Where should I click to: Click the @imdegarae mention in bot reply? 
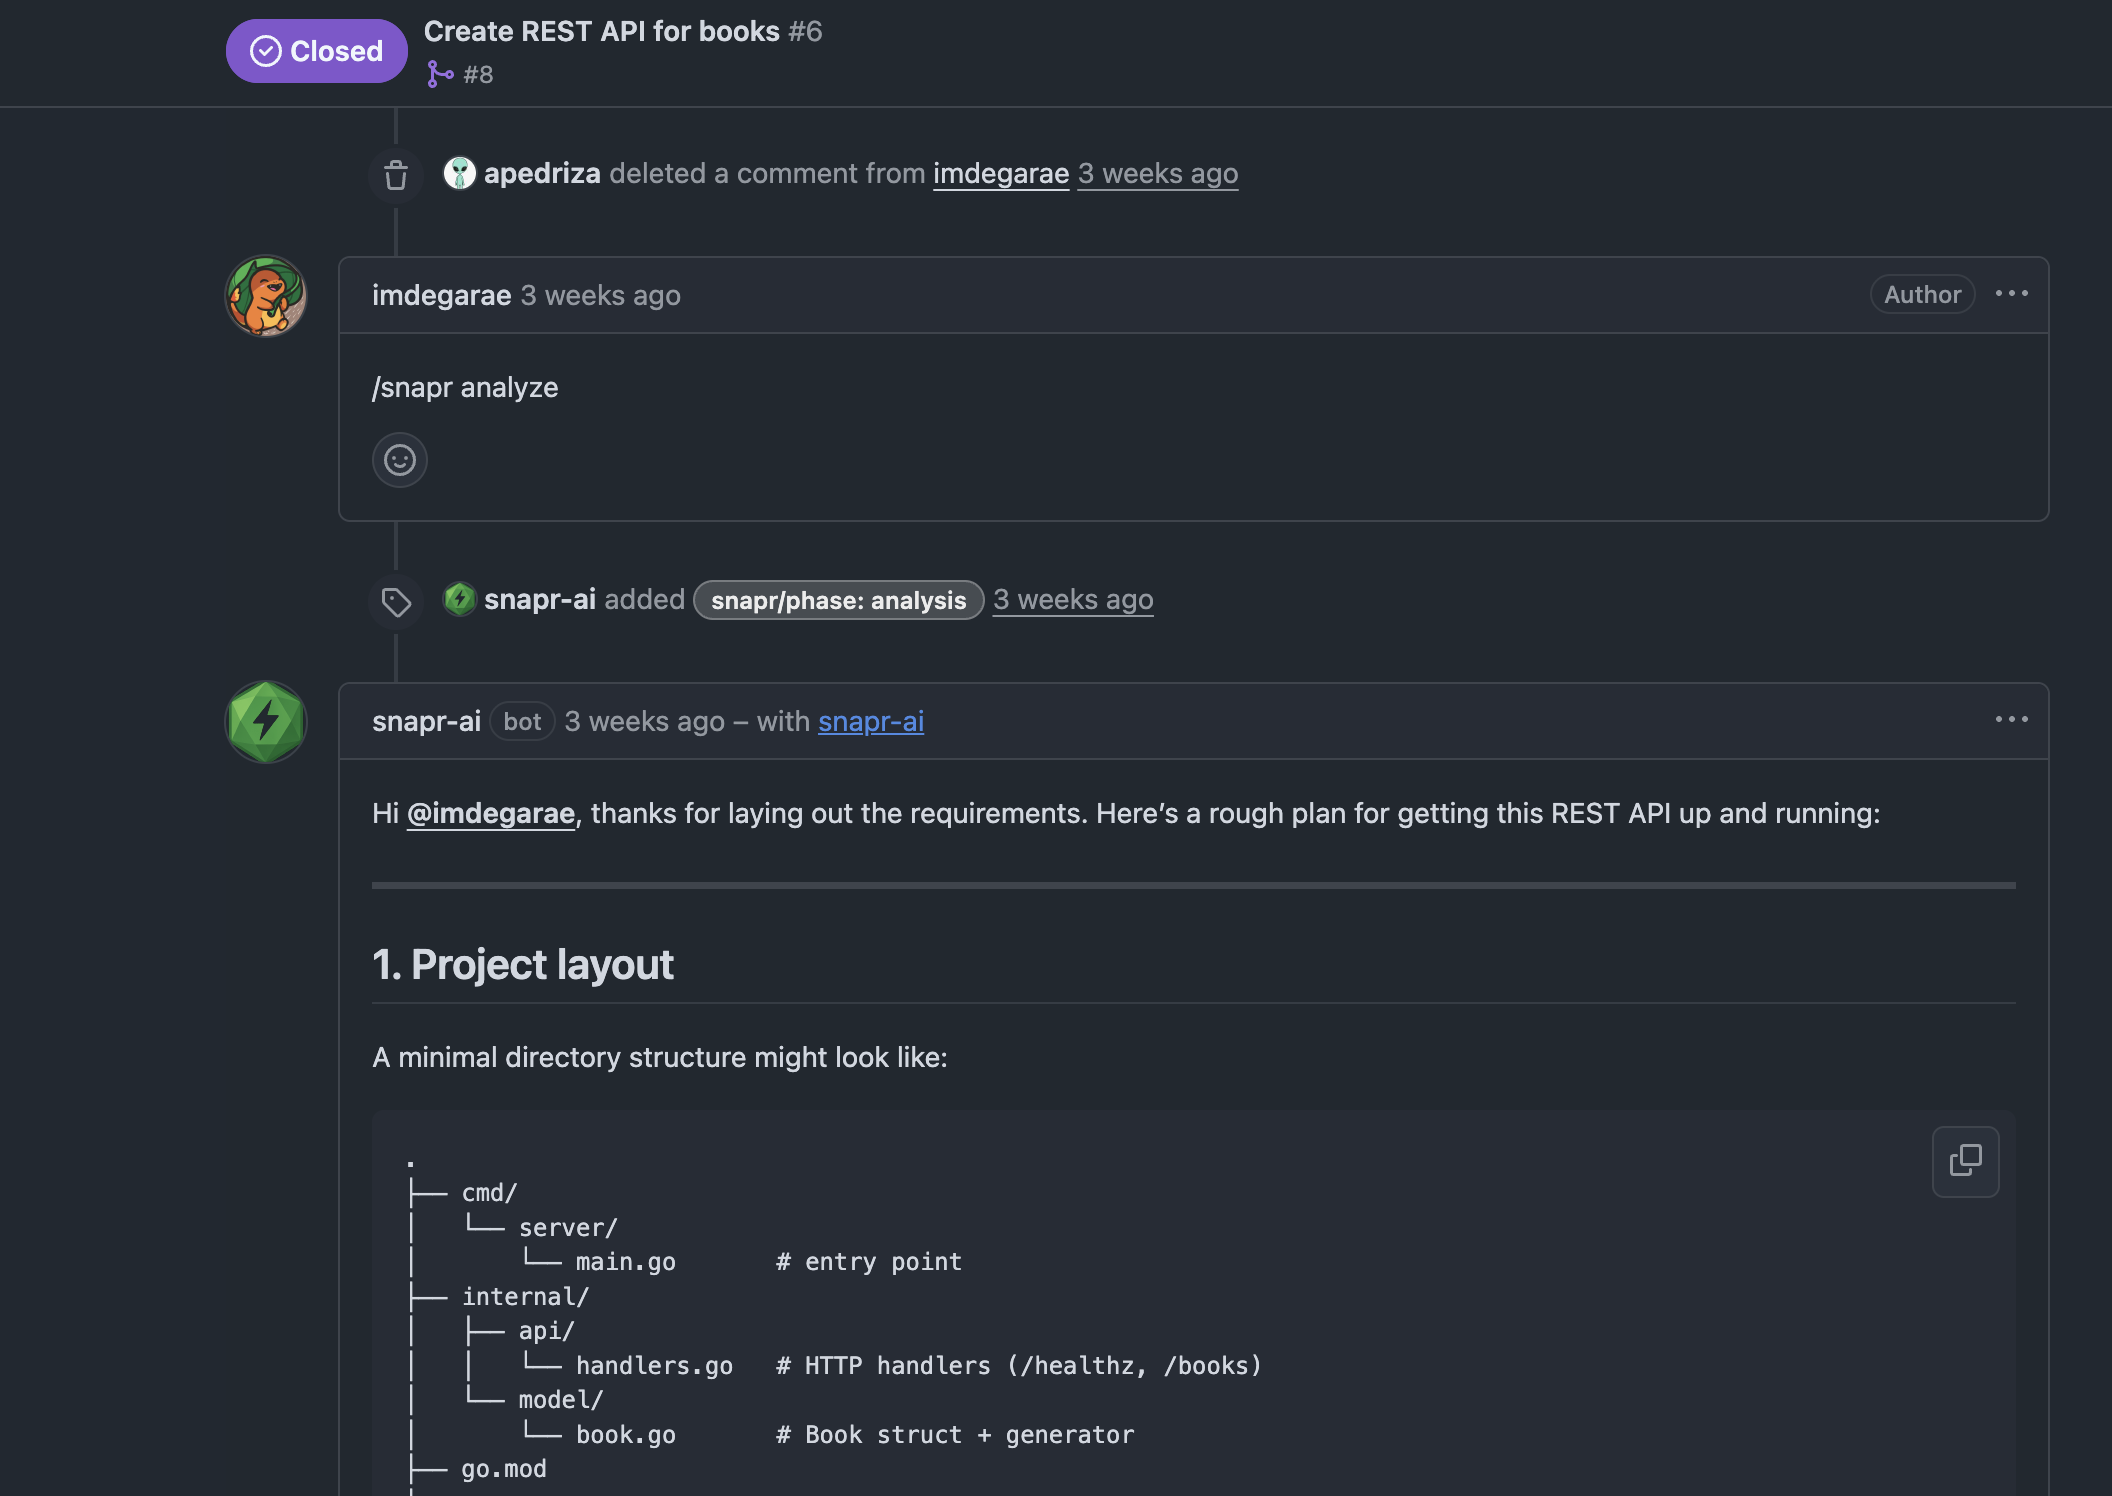pos(491,814)
